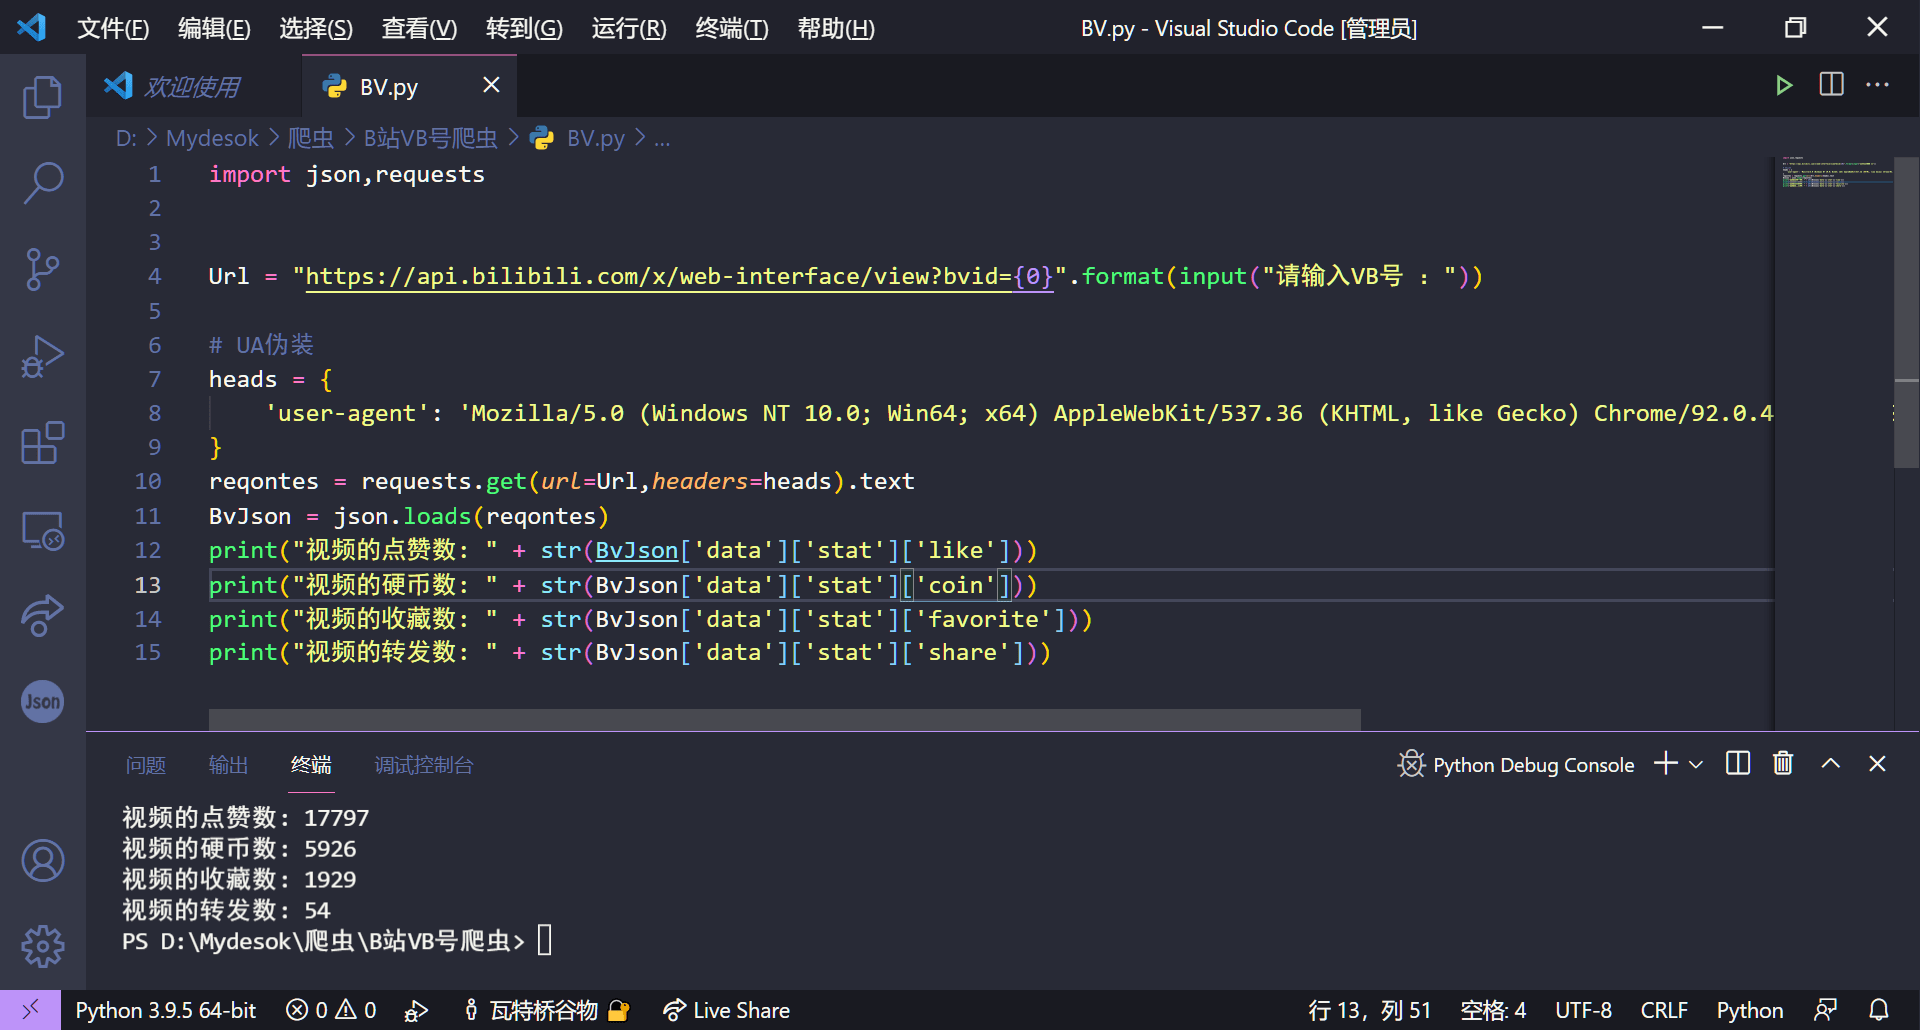Open notifications bell
The width and height of the screenshot is (1920, 1030).
1879,1011
